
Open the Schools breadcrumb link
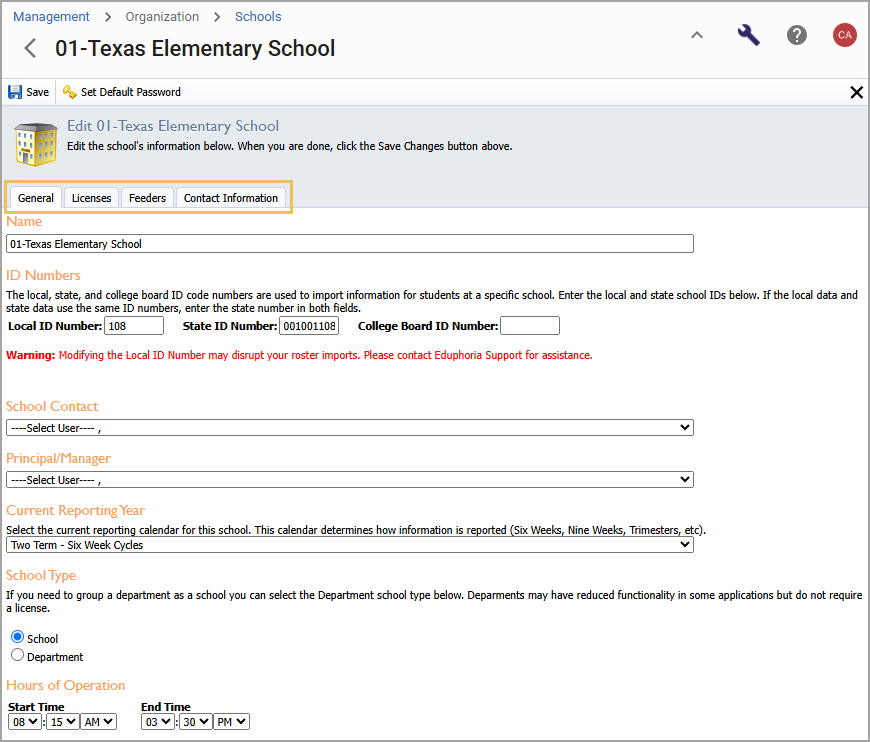[x=258, y=17]
